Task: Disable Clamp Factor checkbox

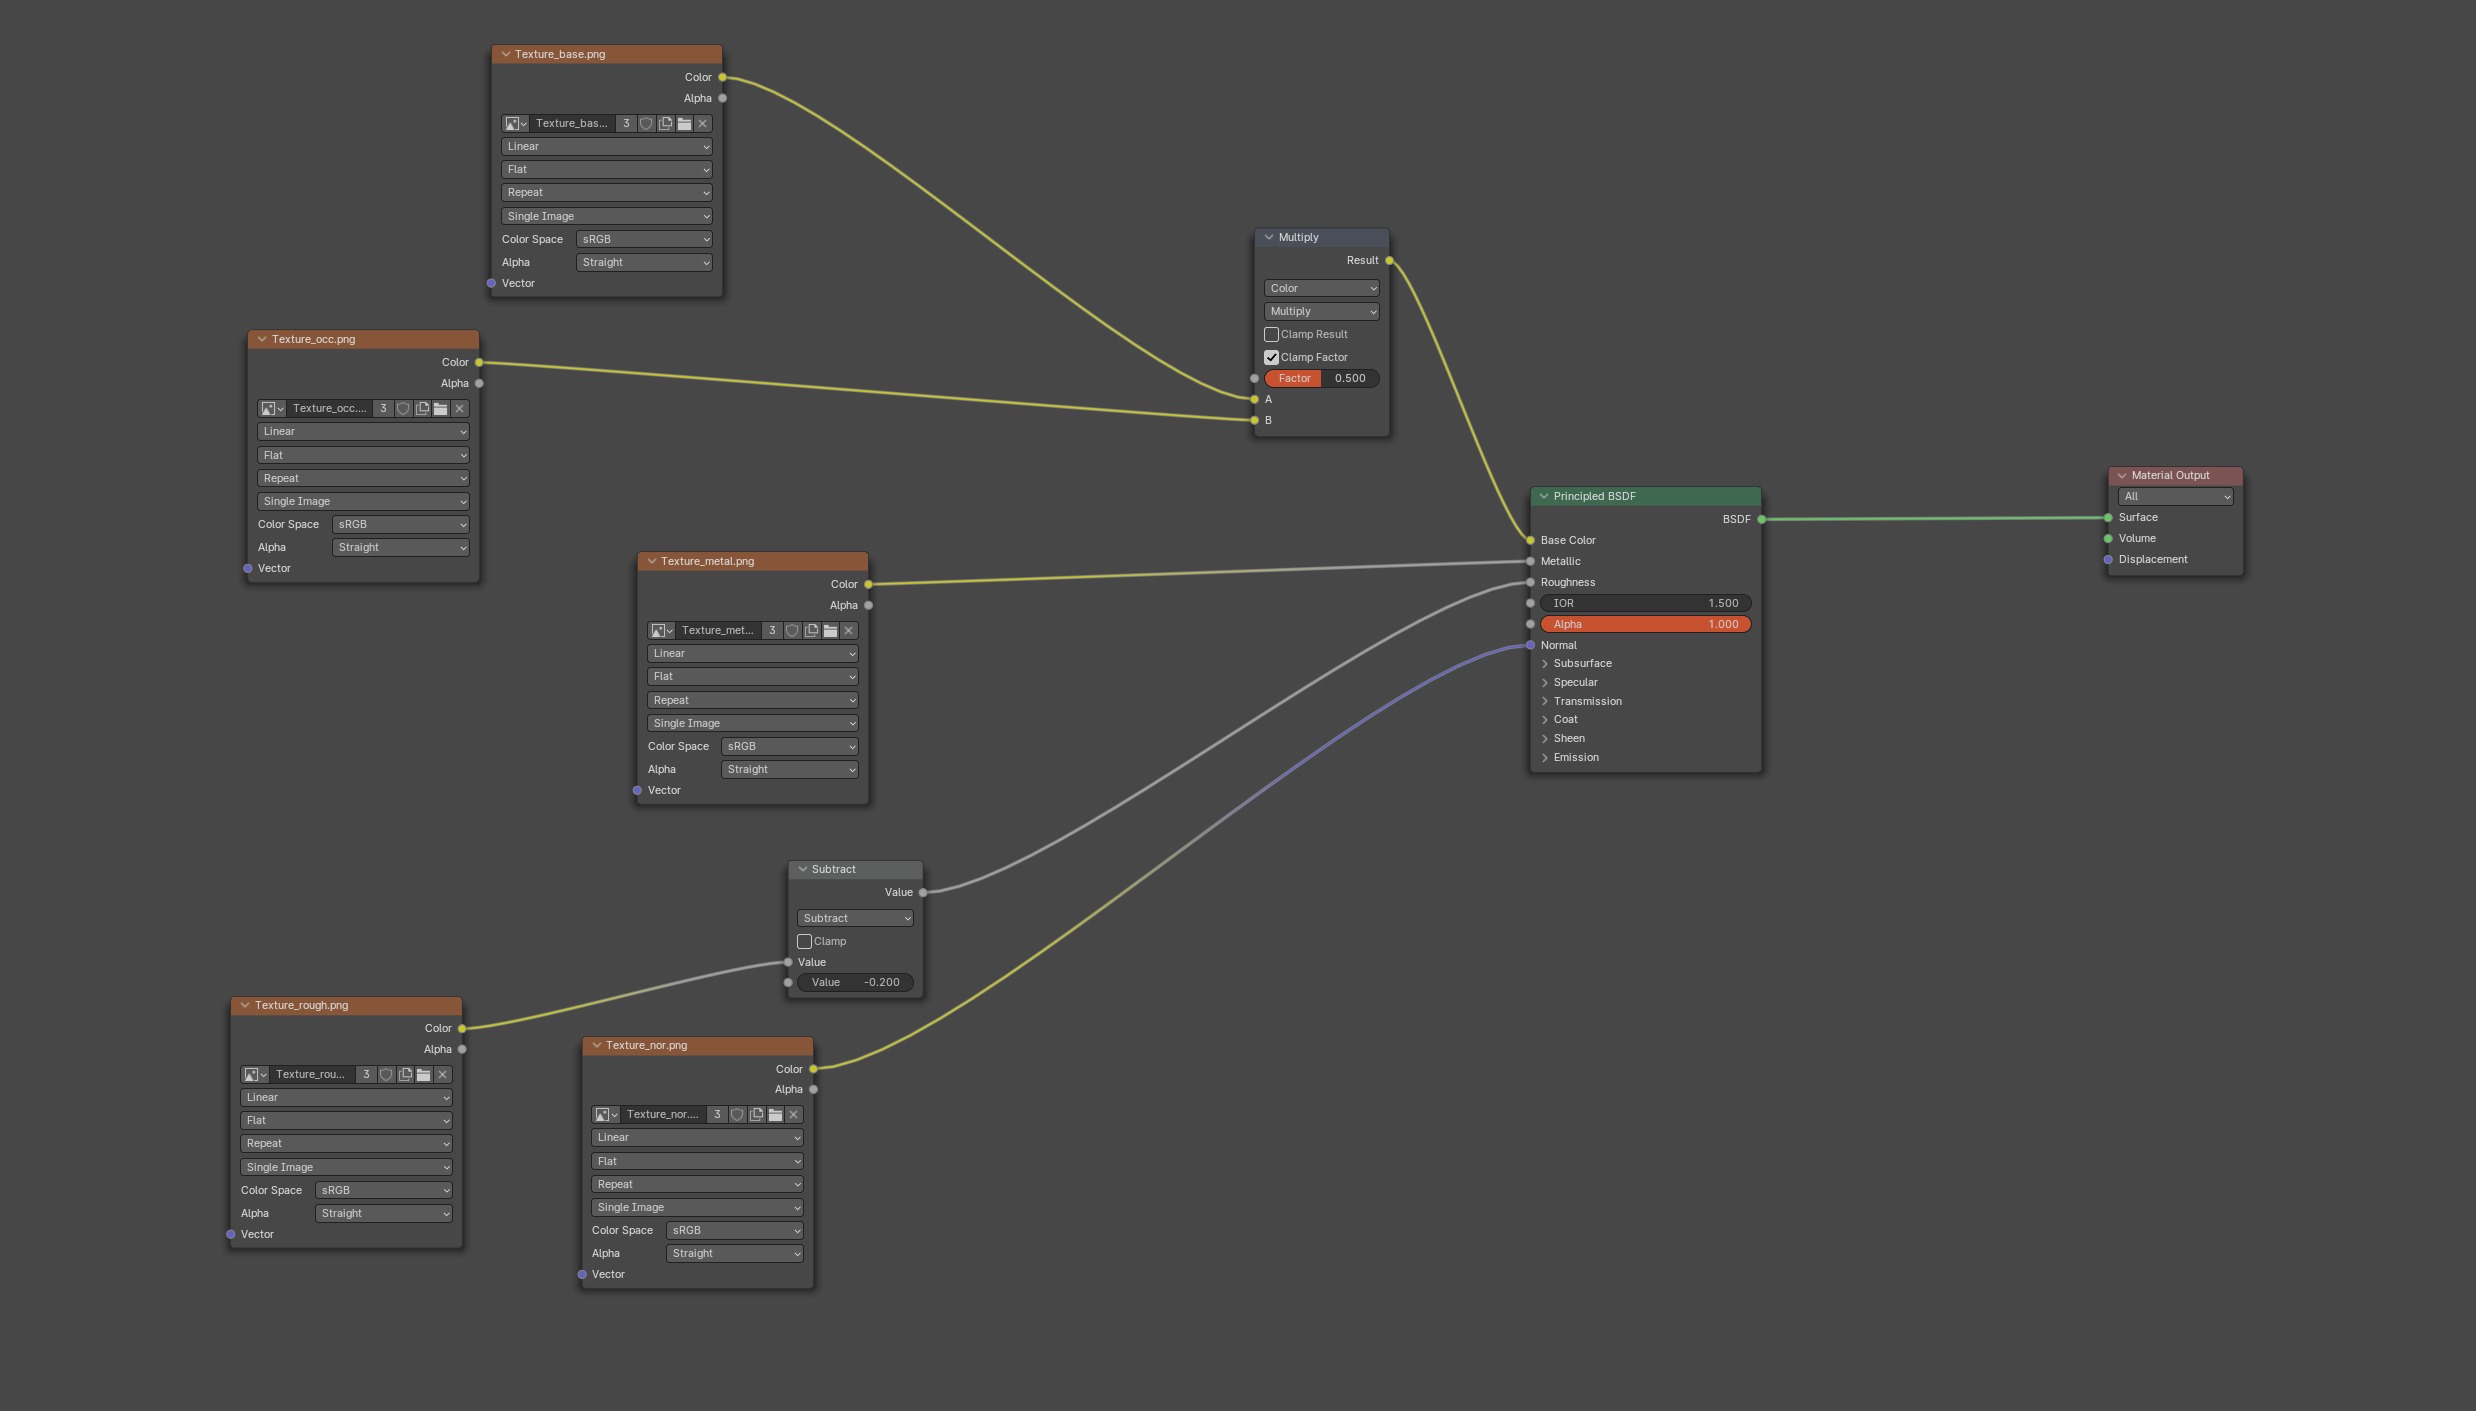Action: 1271,358
